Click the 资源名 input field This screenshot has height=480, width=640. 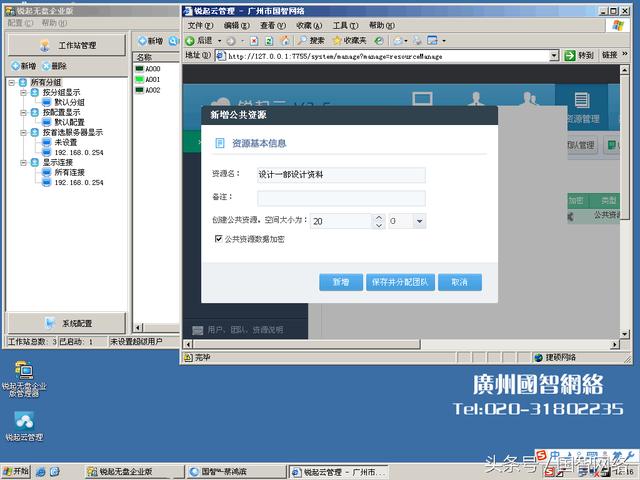coord(341,175)
